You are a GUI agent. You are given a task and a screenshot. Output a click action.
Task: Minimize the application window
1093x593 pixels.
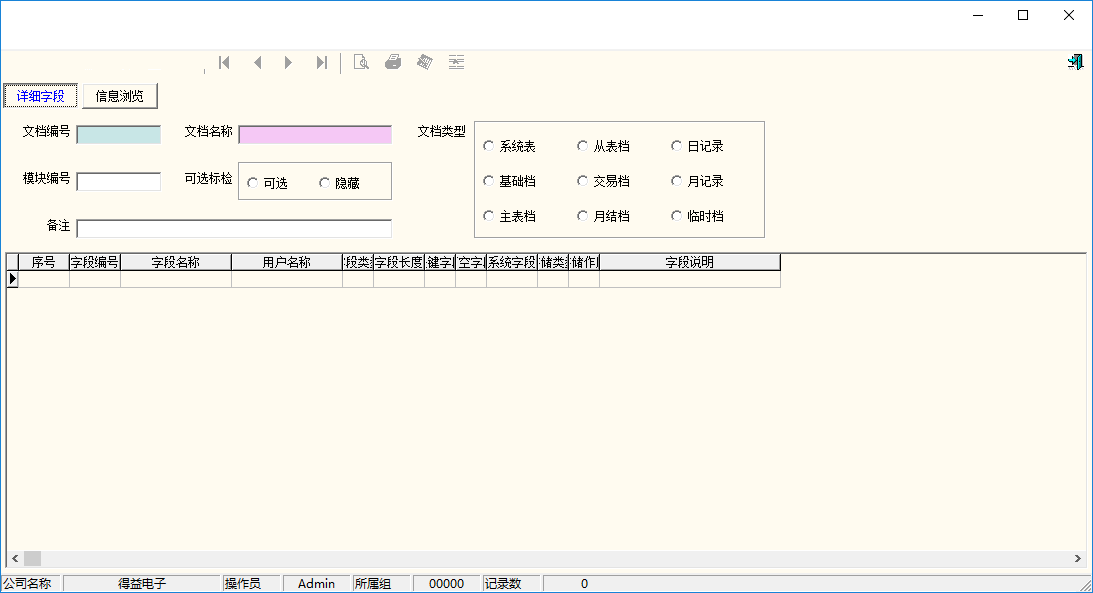[978, 15]
